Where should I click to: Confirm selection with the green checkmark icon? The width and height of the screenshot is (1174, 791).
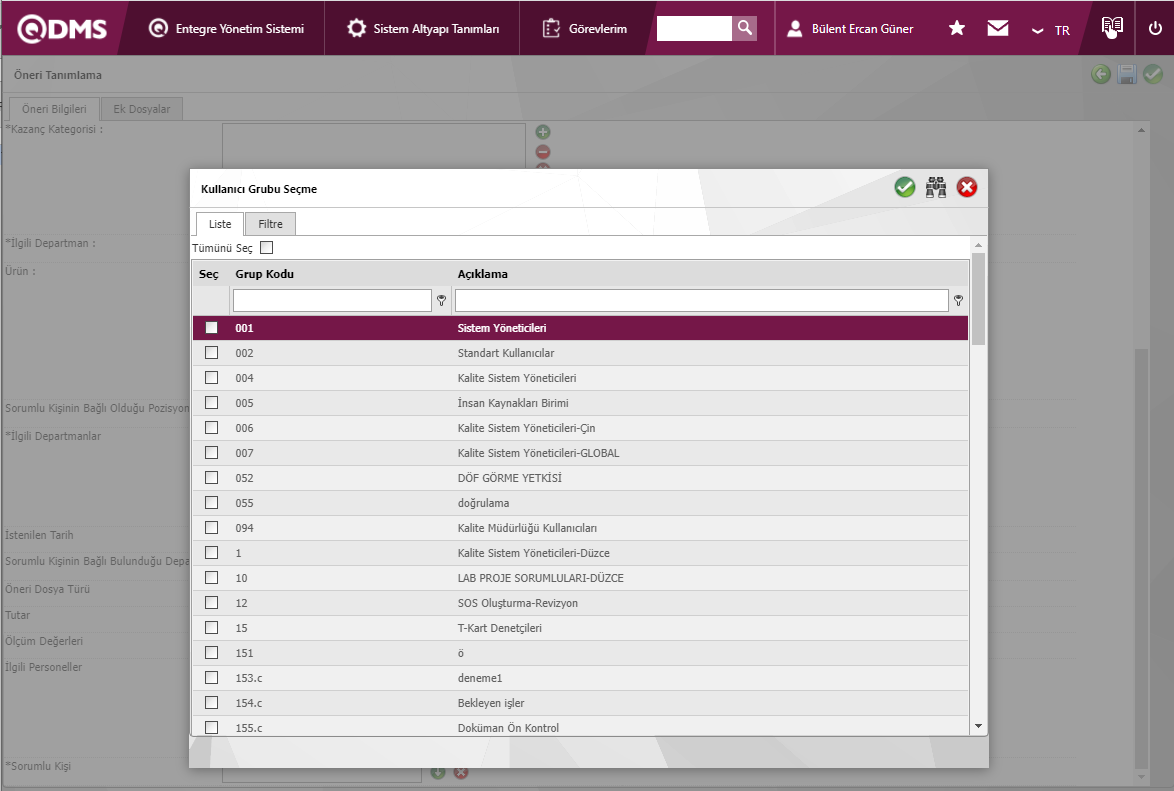pyautogui.click(x=905, y=187)
